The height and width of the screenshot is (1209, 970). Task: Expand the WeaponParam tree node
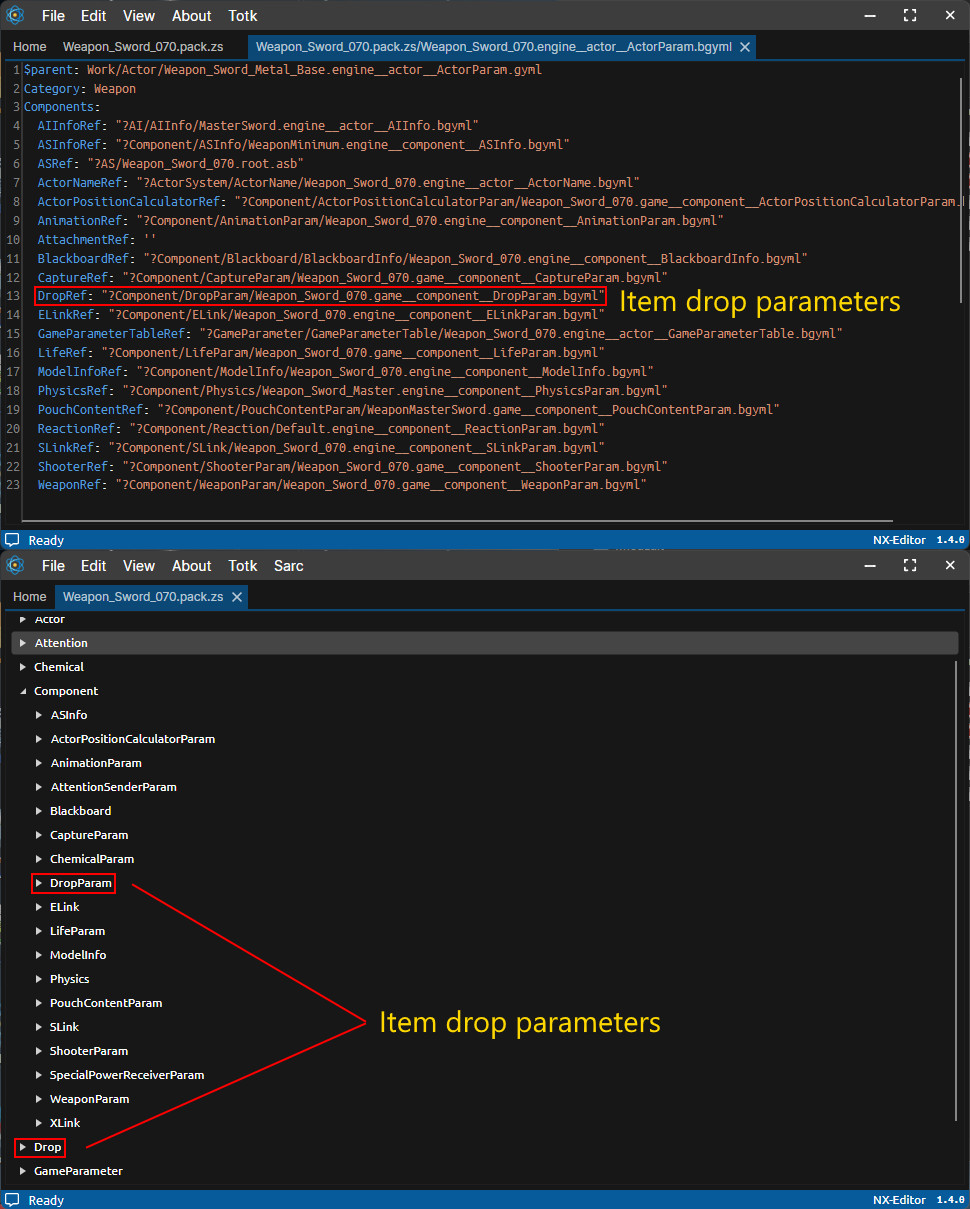39,1099
